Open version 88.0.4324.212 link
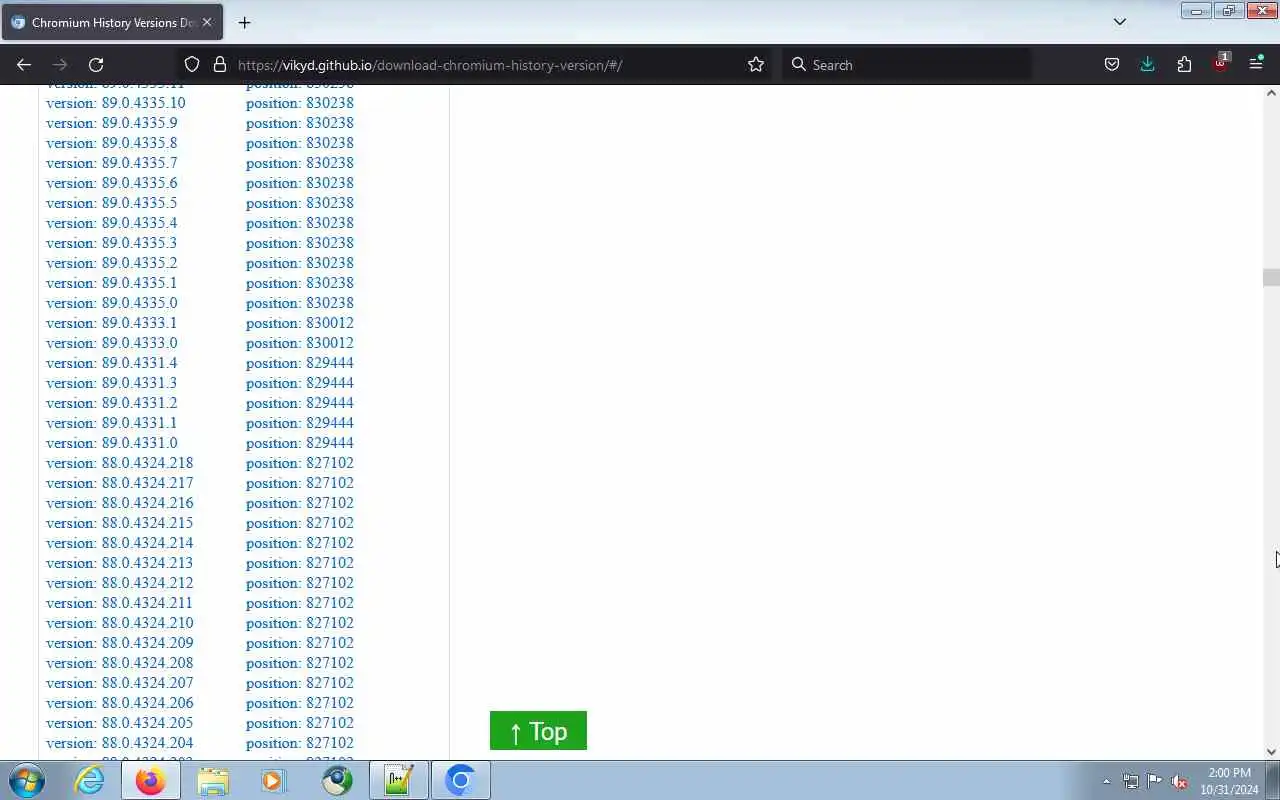This screenshot has height=800, width=1280. click(x=120, y=583)
